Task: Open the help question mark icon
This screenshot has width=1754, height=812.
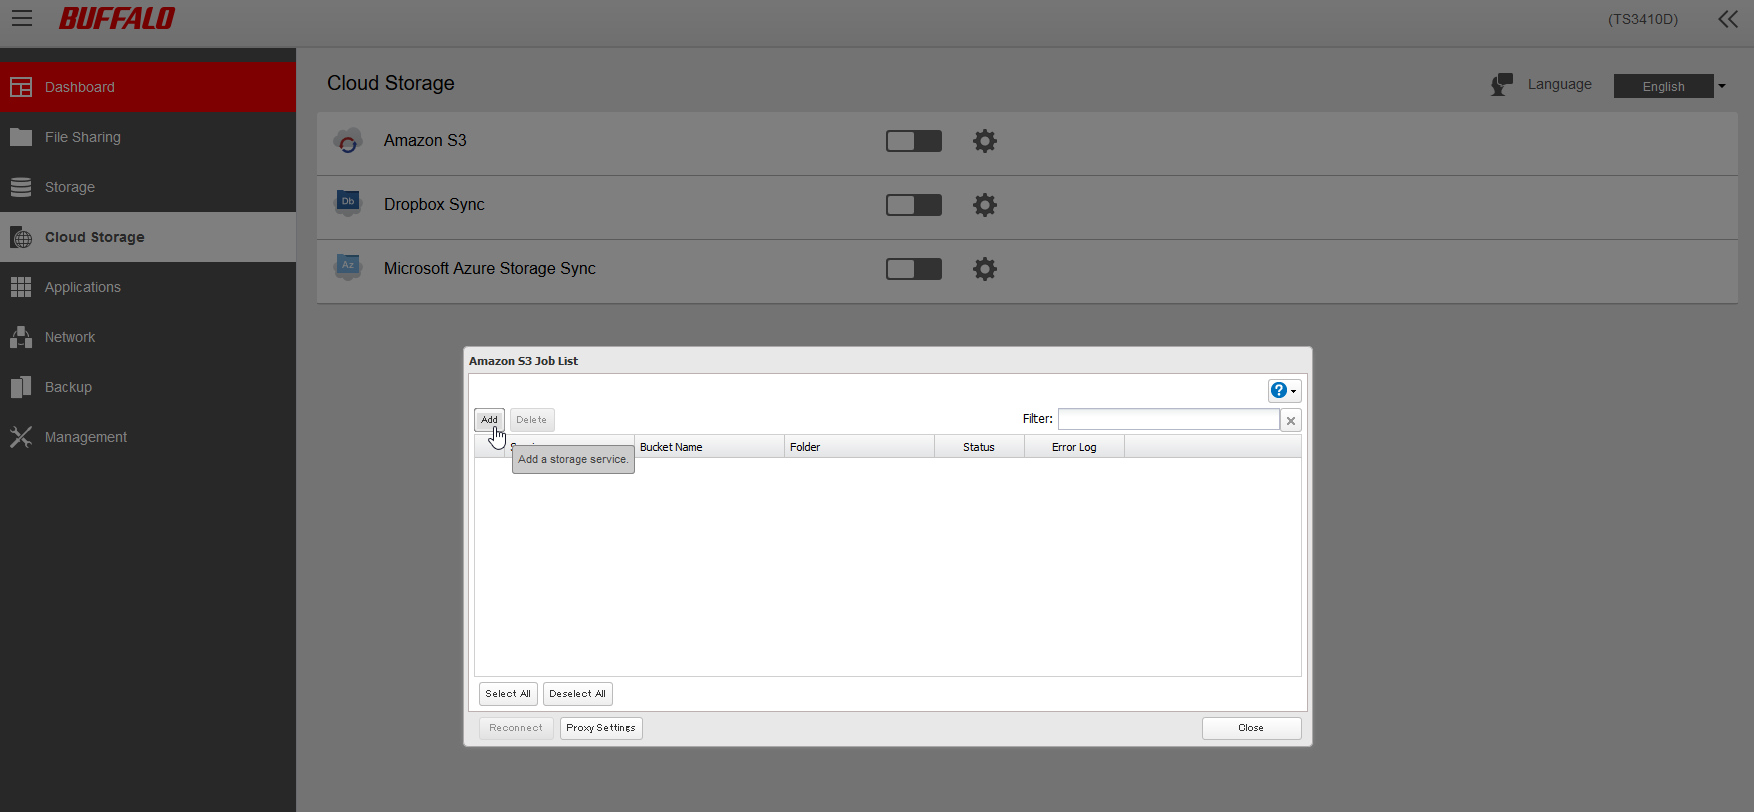Action: click(x=1279, y=391)
